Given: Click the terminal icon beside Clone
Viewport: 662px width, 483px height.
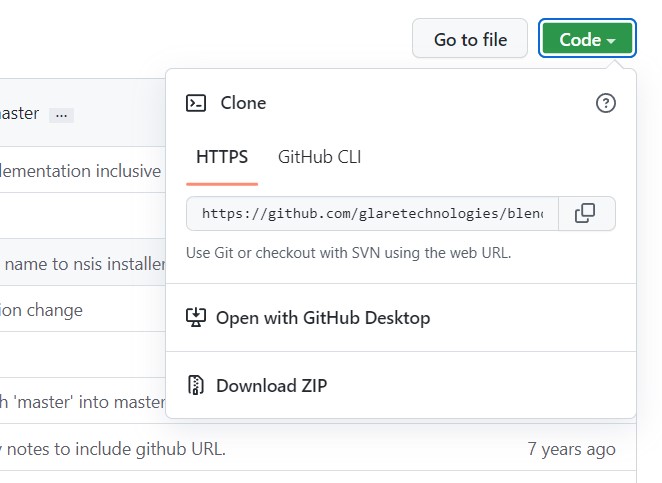Looking at the screenshot, I should [x=197, y=103].
